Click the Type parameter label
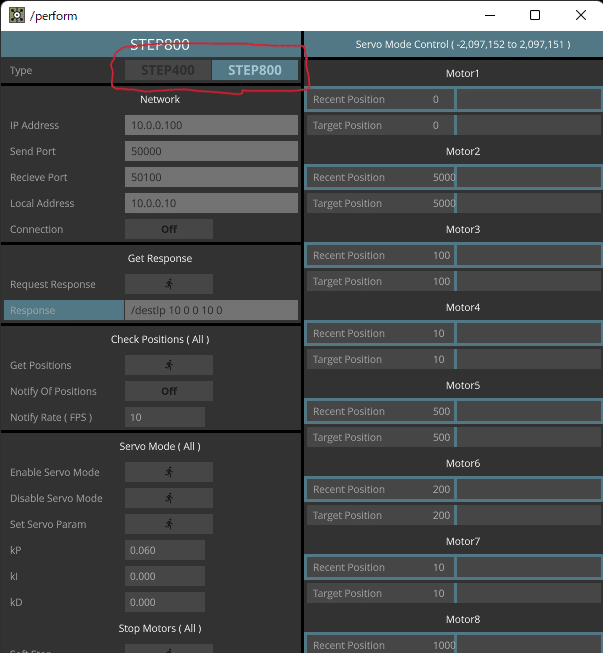 (21, 70)
